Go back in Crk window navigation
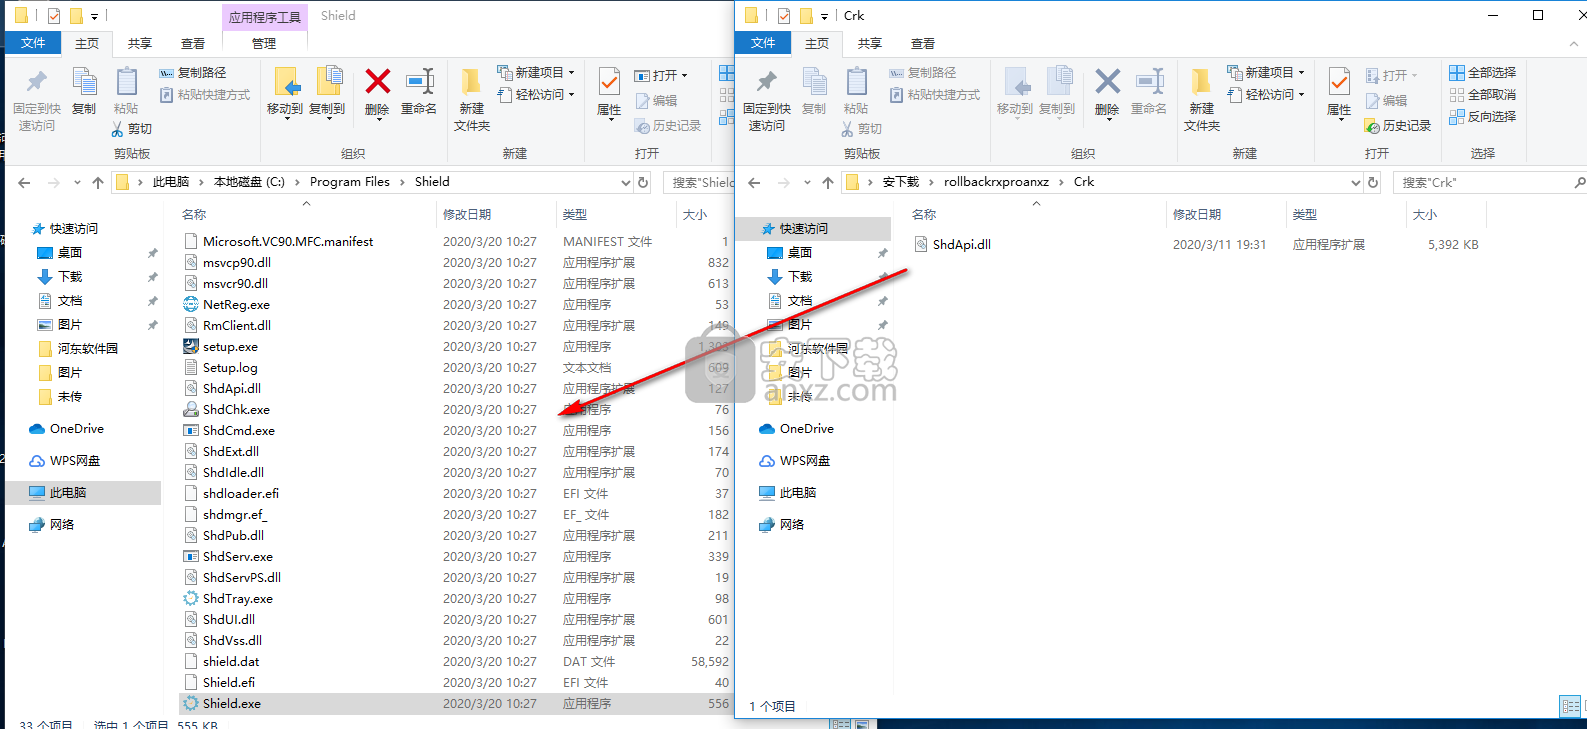Image resolution: width=1587 pixels, height=729 pixels. pos(755,182)
